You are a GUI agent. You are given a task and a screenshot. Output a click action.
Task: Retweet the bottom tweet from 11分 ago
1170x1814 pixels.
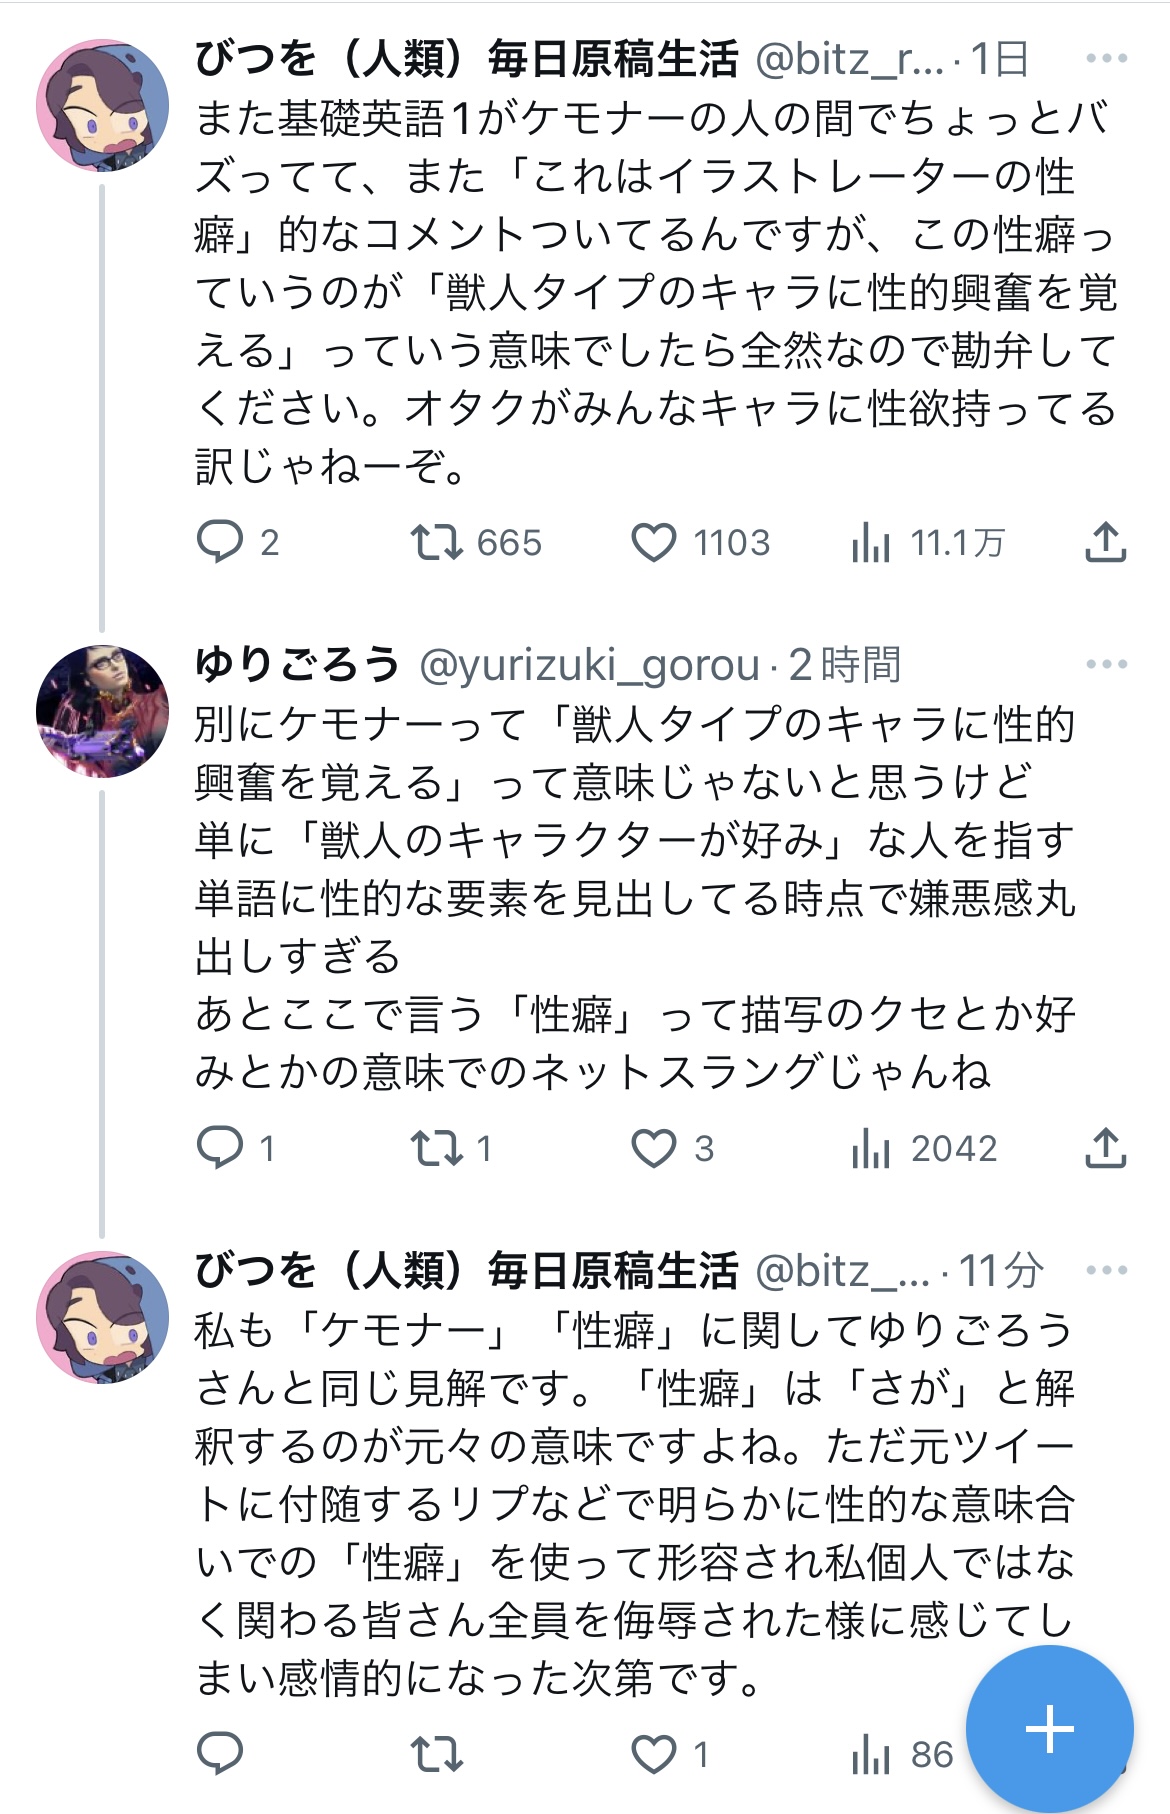click(437, 1754)
